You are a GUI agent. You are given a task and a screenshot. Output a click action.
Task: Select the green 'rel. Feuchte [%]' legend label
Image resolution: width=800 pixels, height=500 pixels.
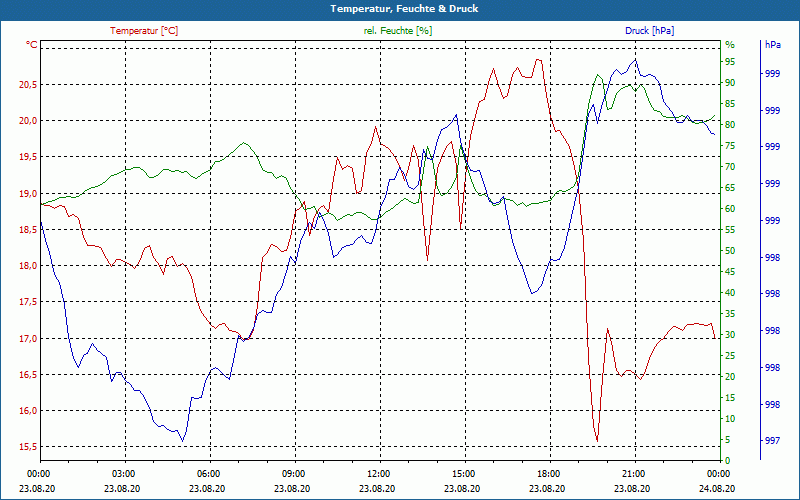click(398, 31)
